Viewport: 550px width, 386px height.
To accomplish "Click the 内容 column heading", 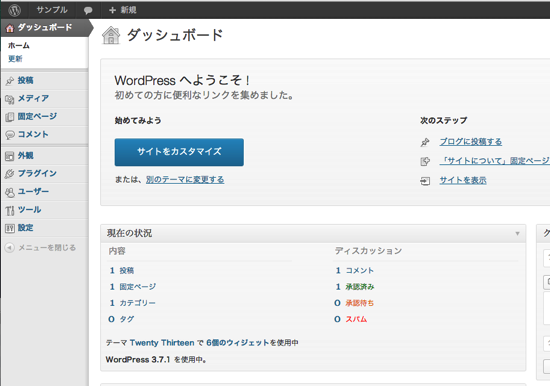I will click(x=117, y=251).
